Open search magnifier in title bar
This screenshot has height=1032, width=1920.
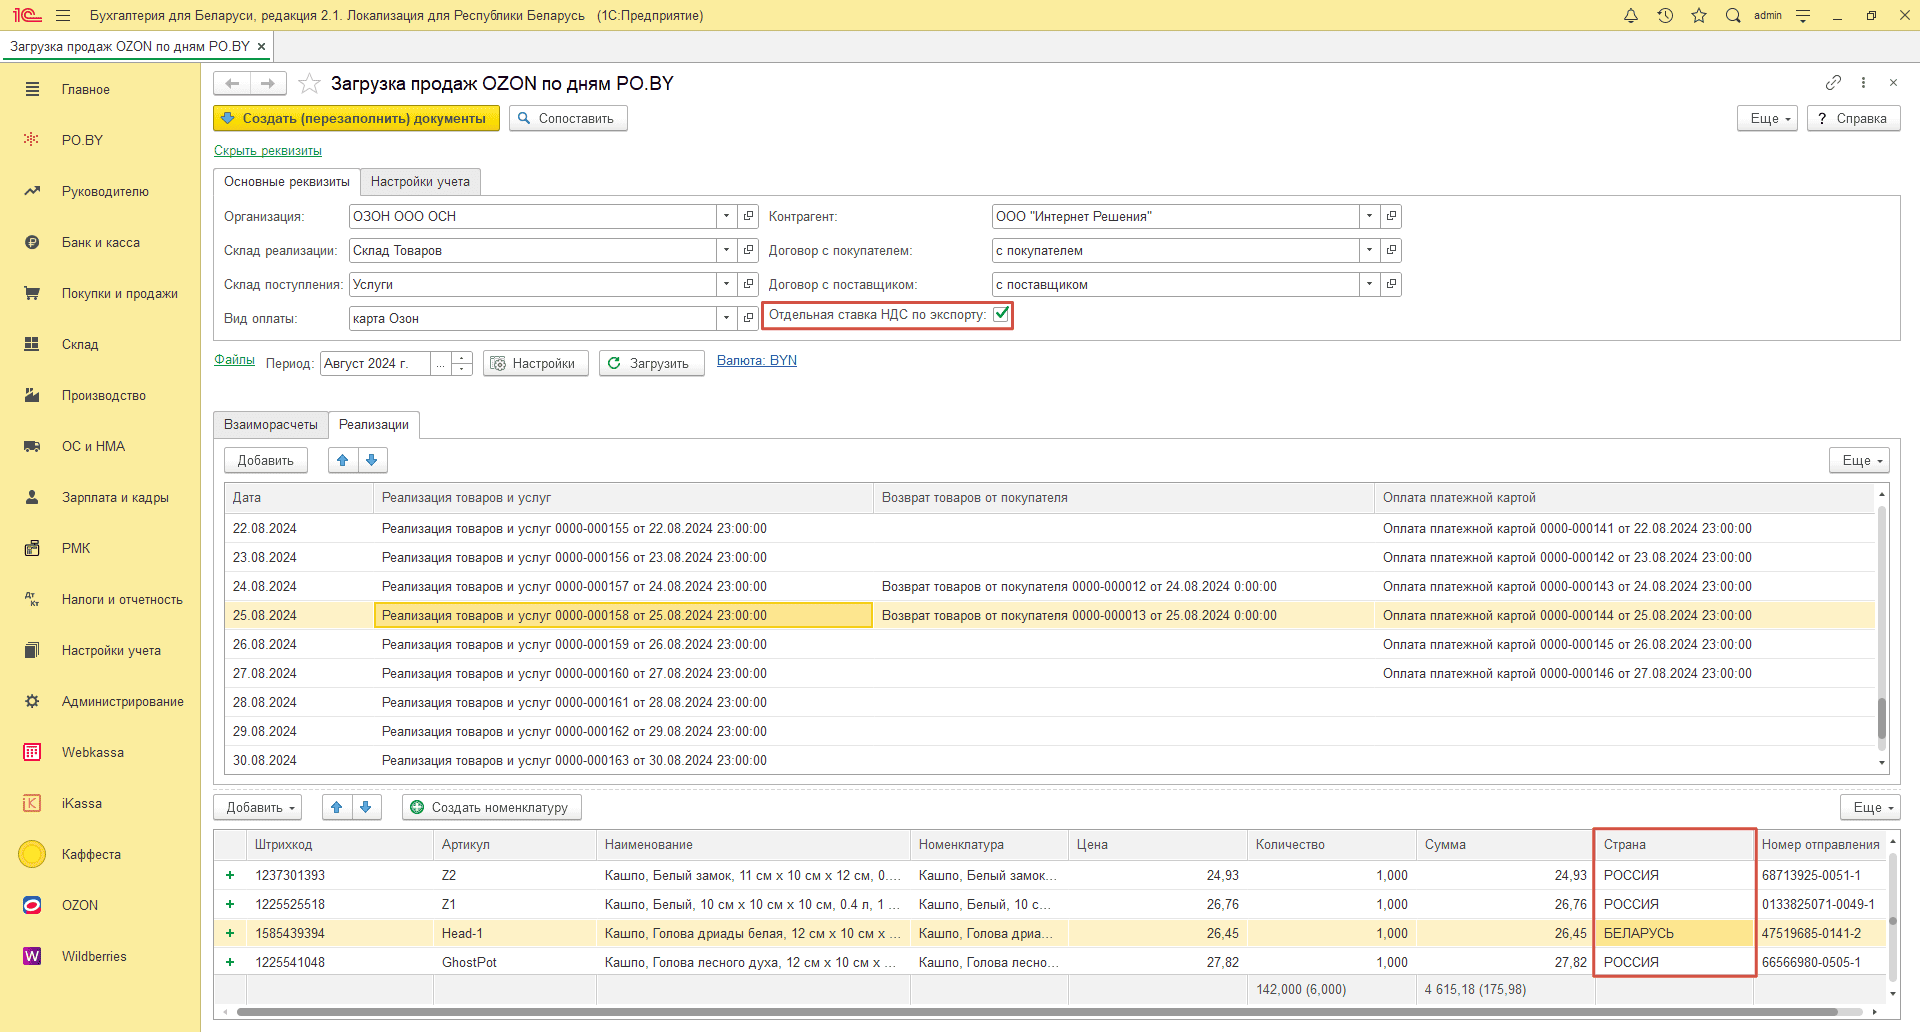(x=1733, y=15)
